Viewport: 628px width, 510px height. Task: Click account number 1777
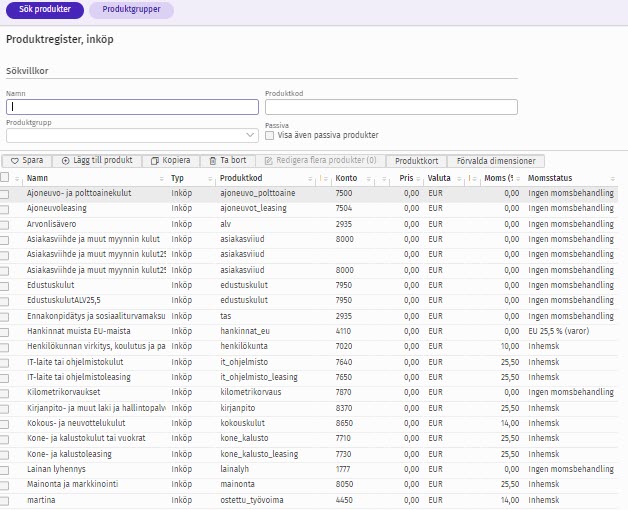click(343, 469)
